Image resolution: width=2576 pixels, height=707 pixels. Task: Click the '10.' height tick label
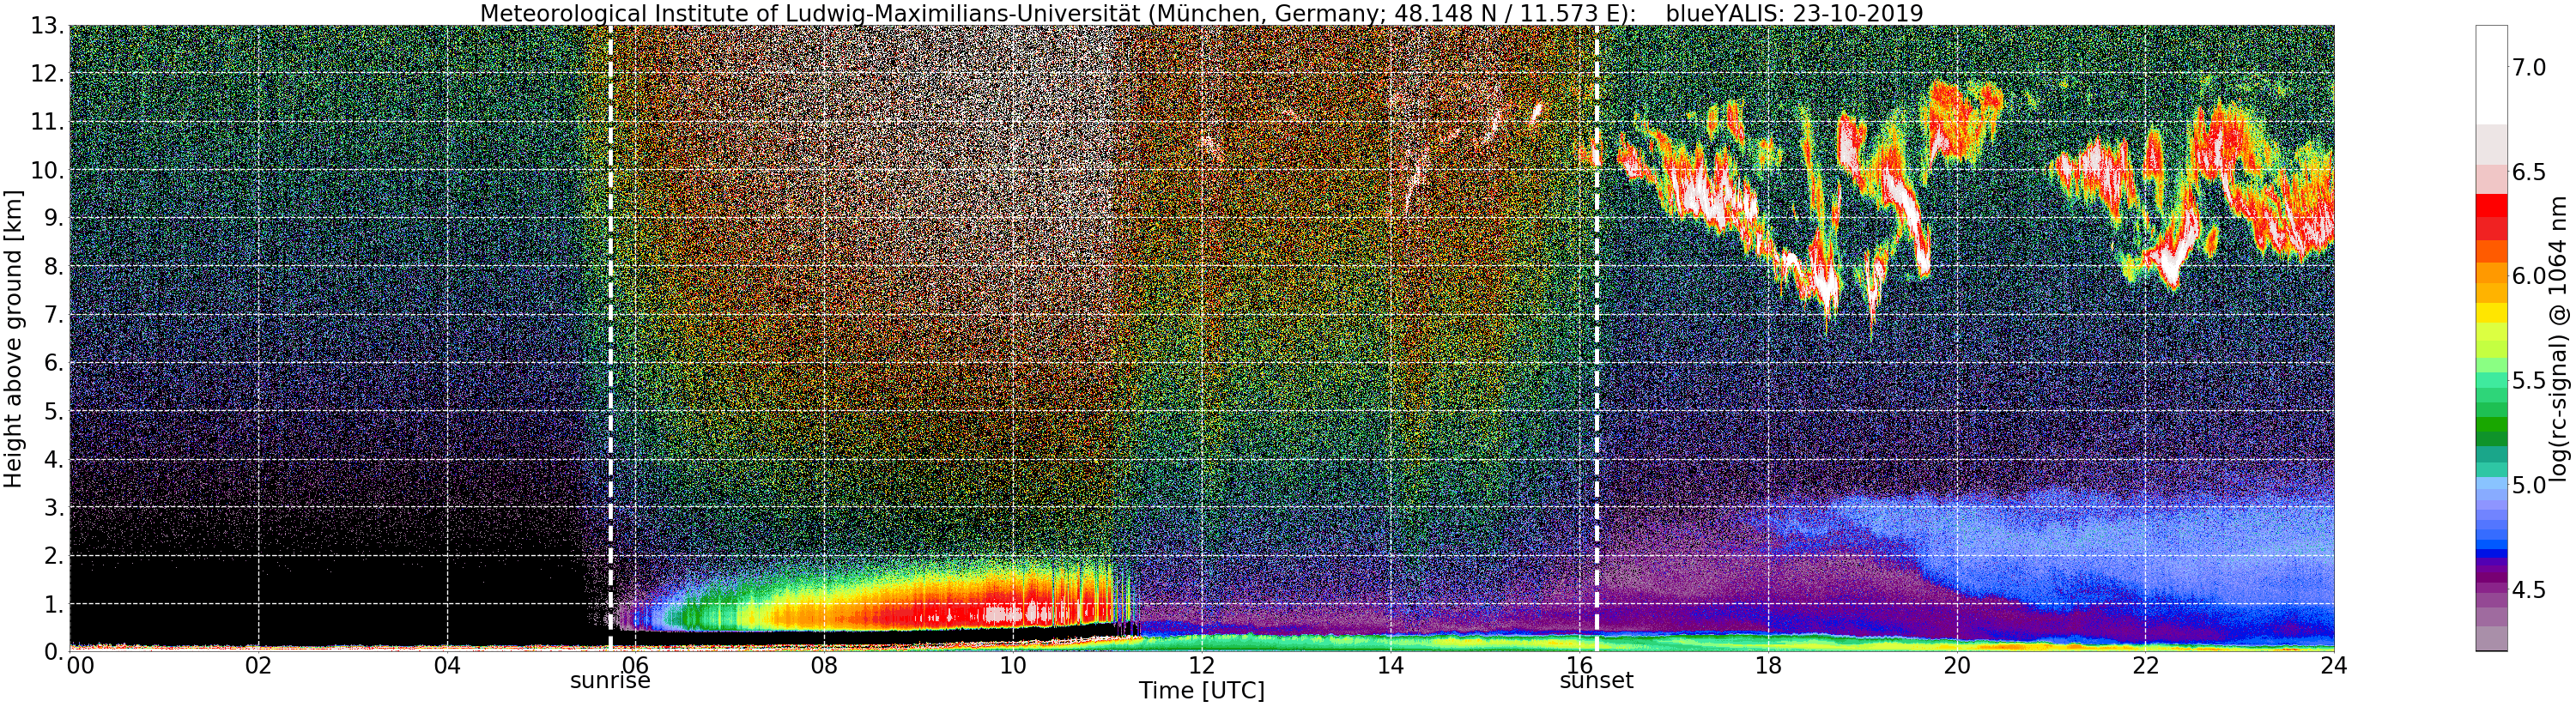tap(47, 170)
